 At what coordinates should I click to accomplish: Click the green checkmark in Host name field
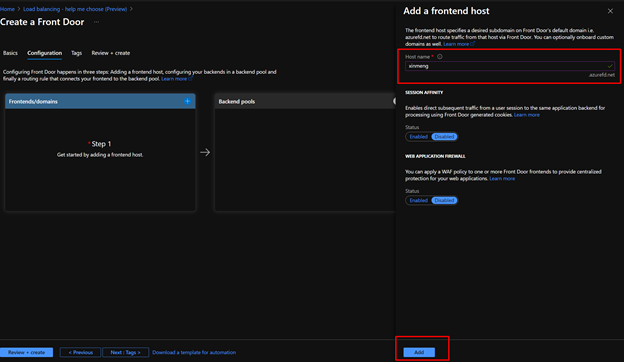click(610, 66)
